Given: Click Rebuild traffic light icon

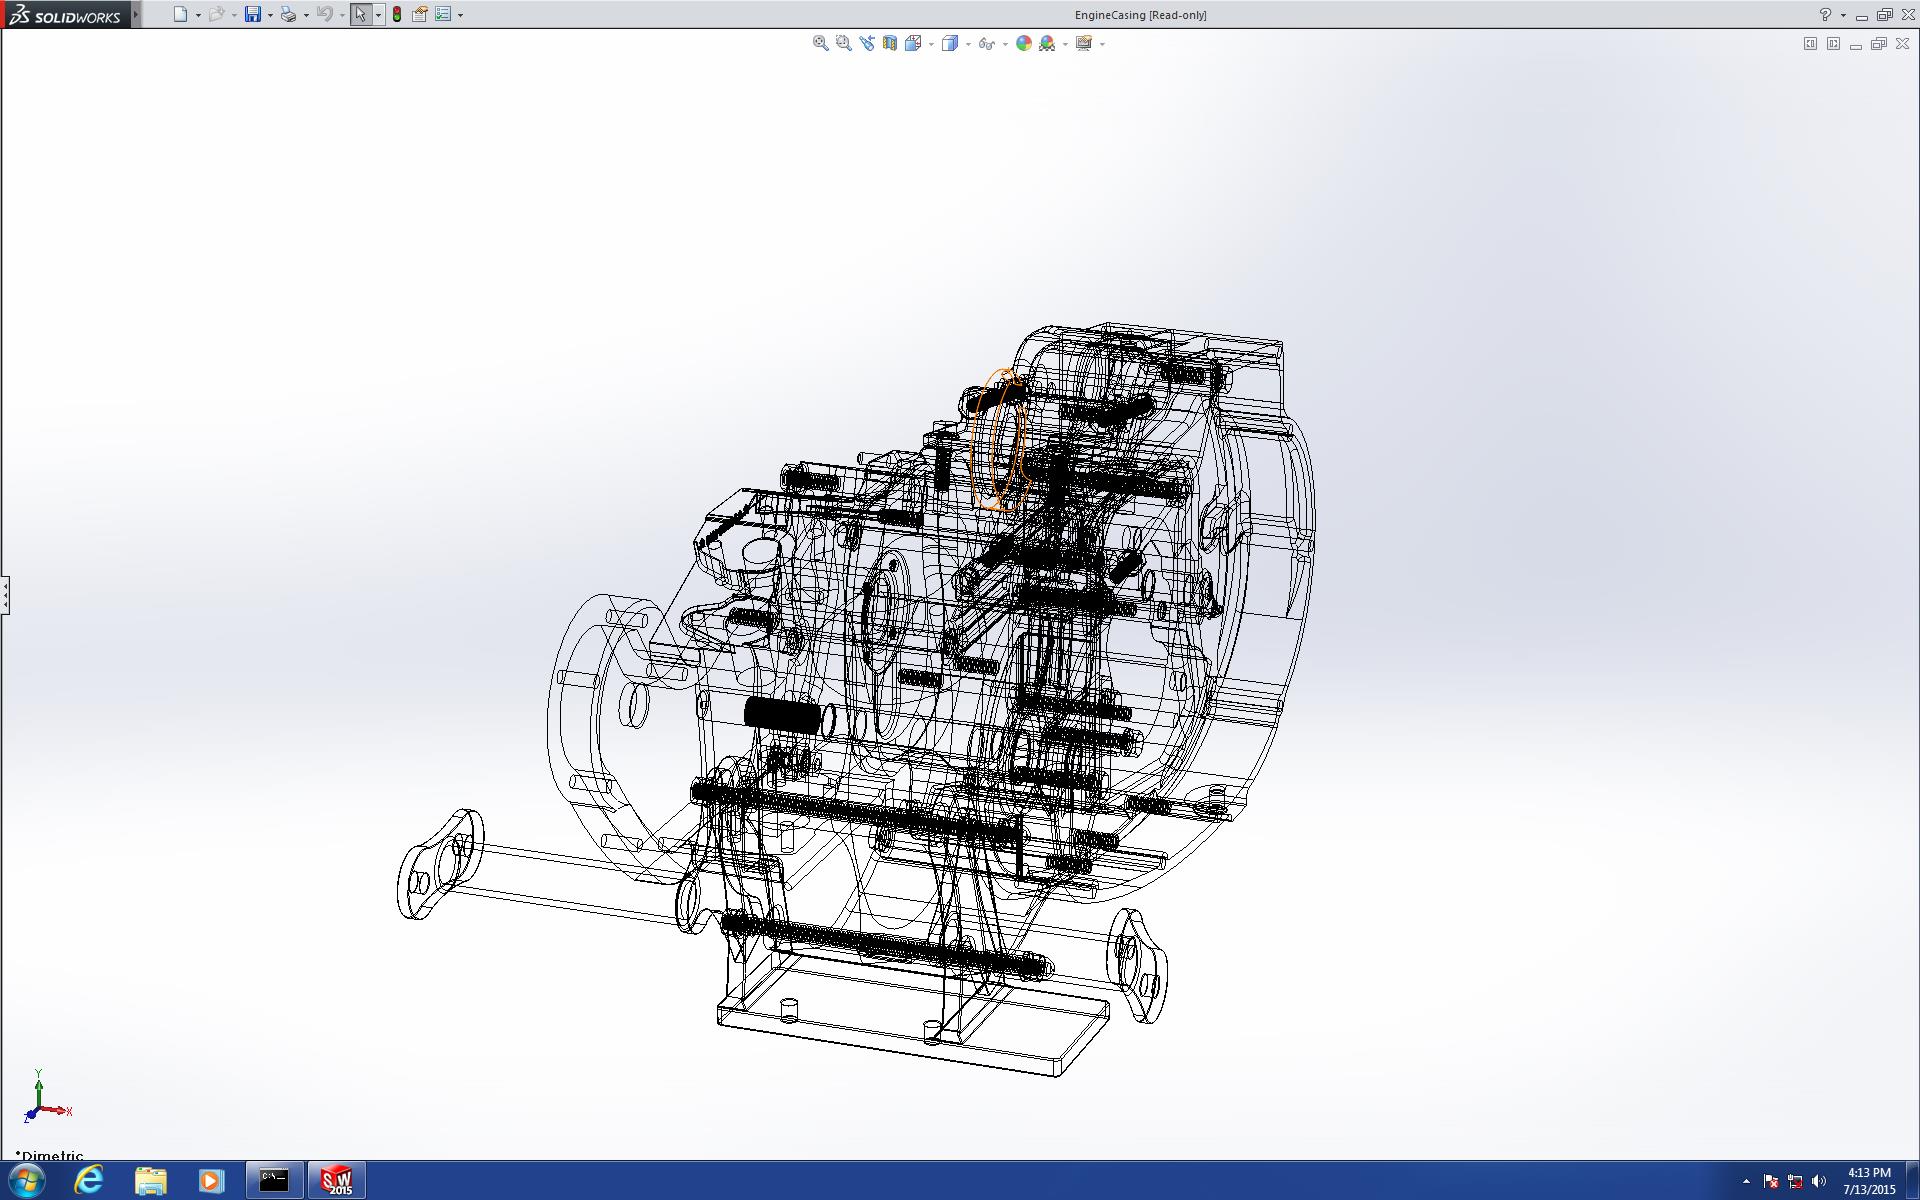Looking at the screenshot, I should pyautogui.click(x=397, y=14).
